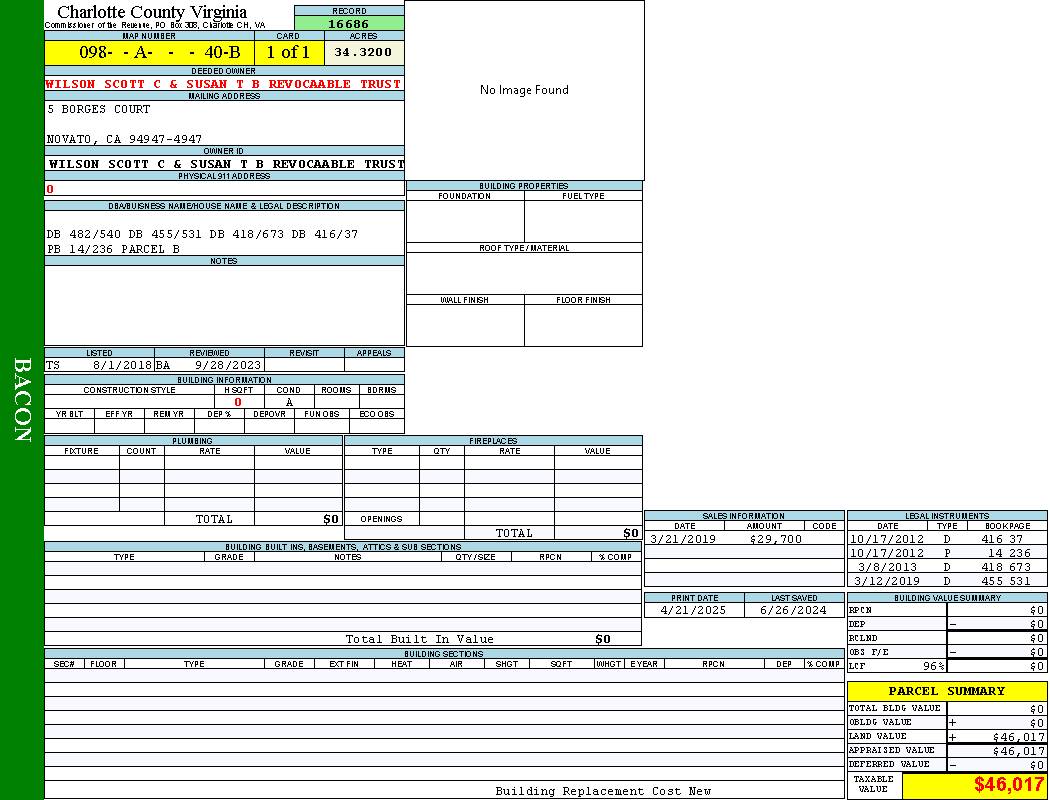Click the record number 16686 field
Image resolution: width=1050 pixels, height=800 pixels.
tap(349, 23)
